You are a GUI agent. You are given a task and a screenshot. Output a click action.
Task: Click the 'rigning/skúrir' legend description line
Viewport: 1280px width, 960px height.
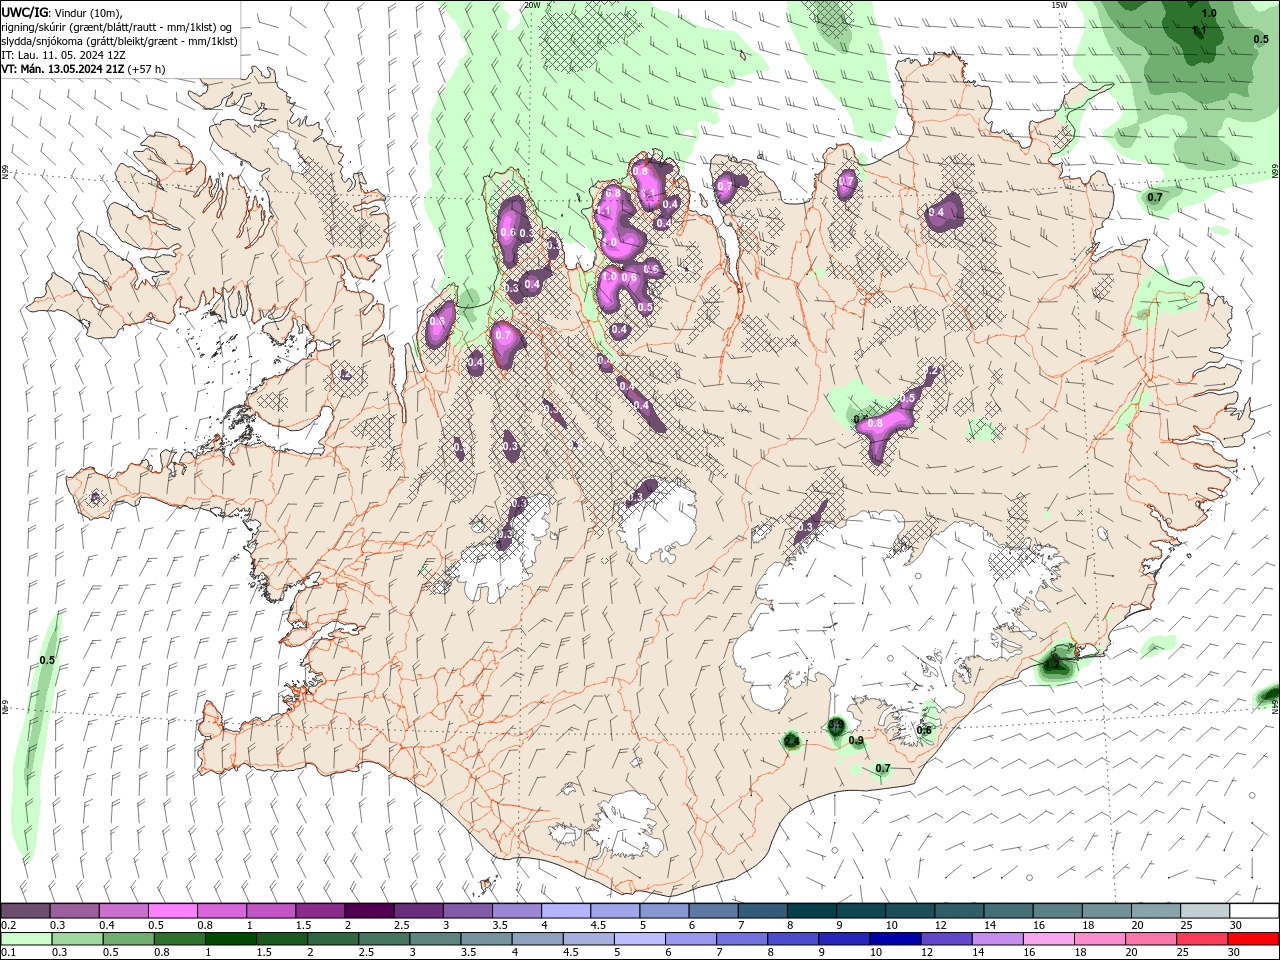118,27
